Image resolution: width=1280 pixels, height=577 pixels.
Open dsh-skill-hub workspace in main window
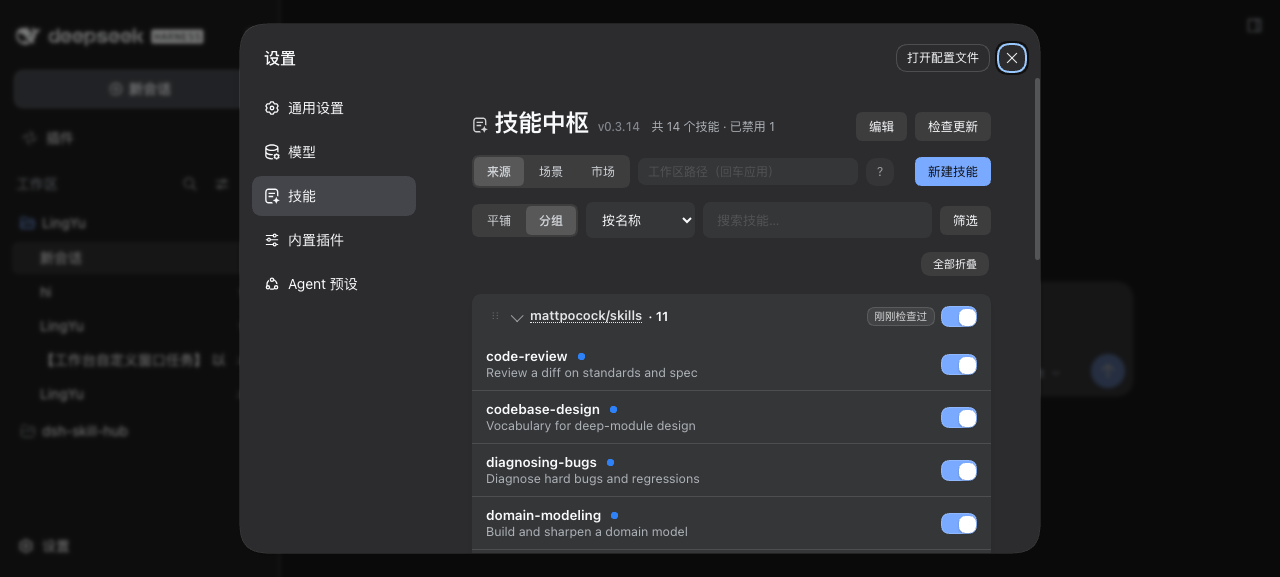[x=74, y=431]
